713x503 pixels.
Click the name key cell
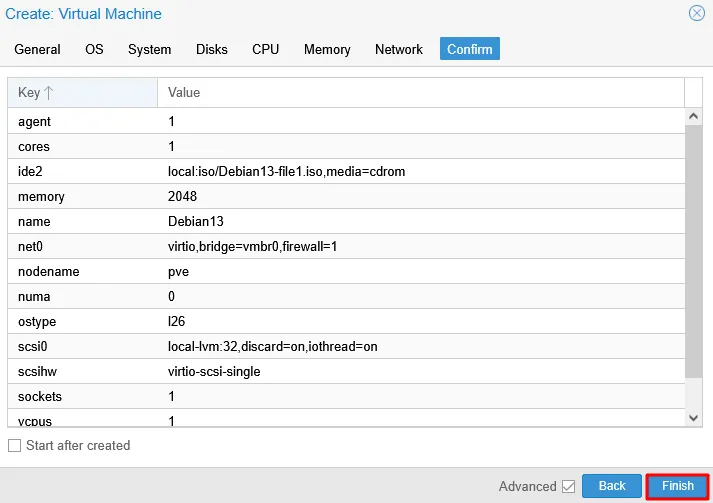coord(82,221)
